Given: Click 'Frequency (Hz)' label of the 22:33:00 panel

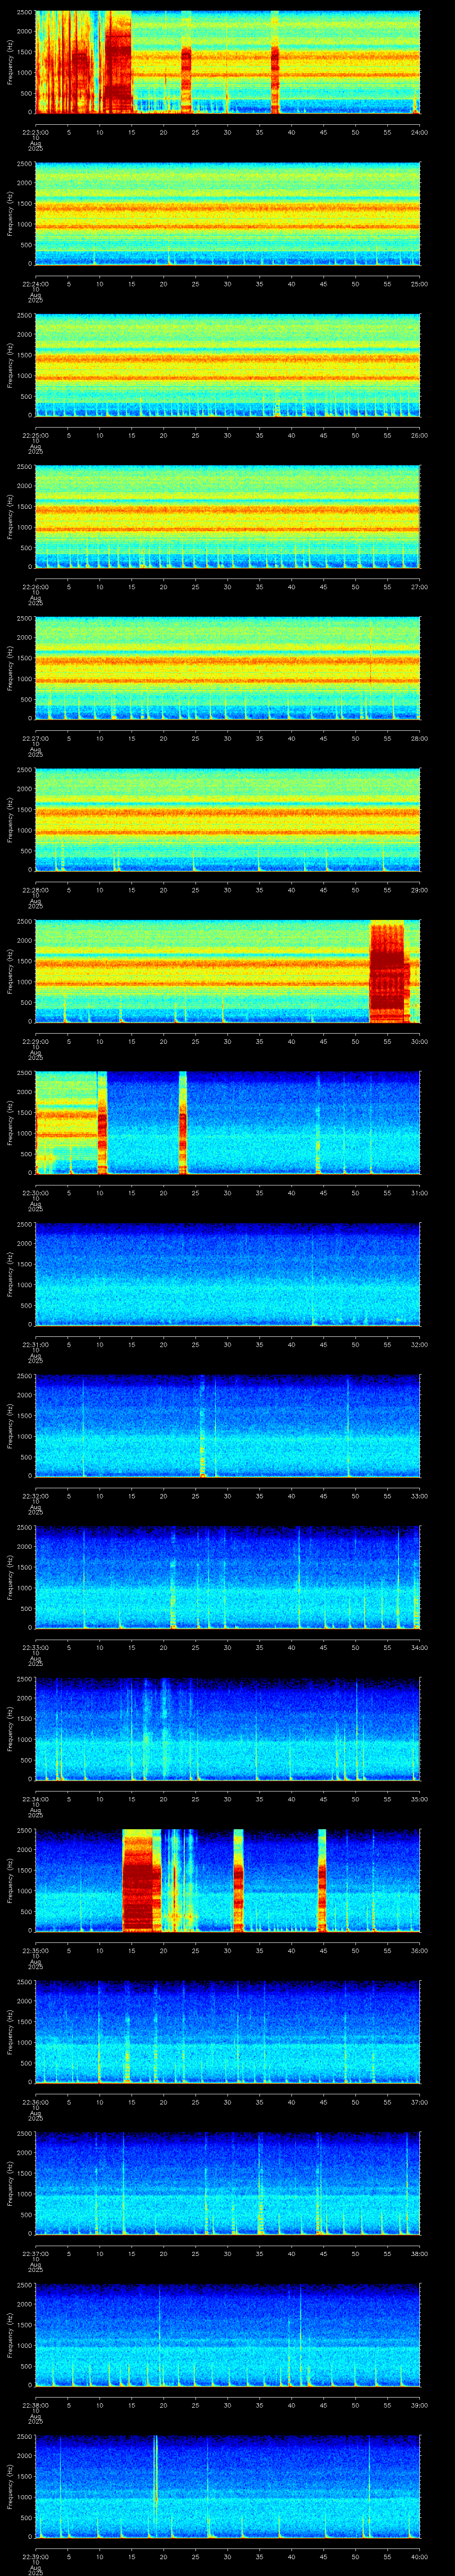Looking at the screenshot, I should pos(11,1577).
